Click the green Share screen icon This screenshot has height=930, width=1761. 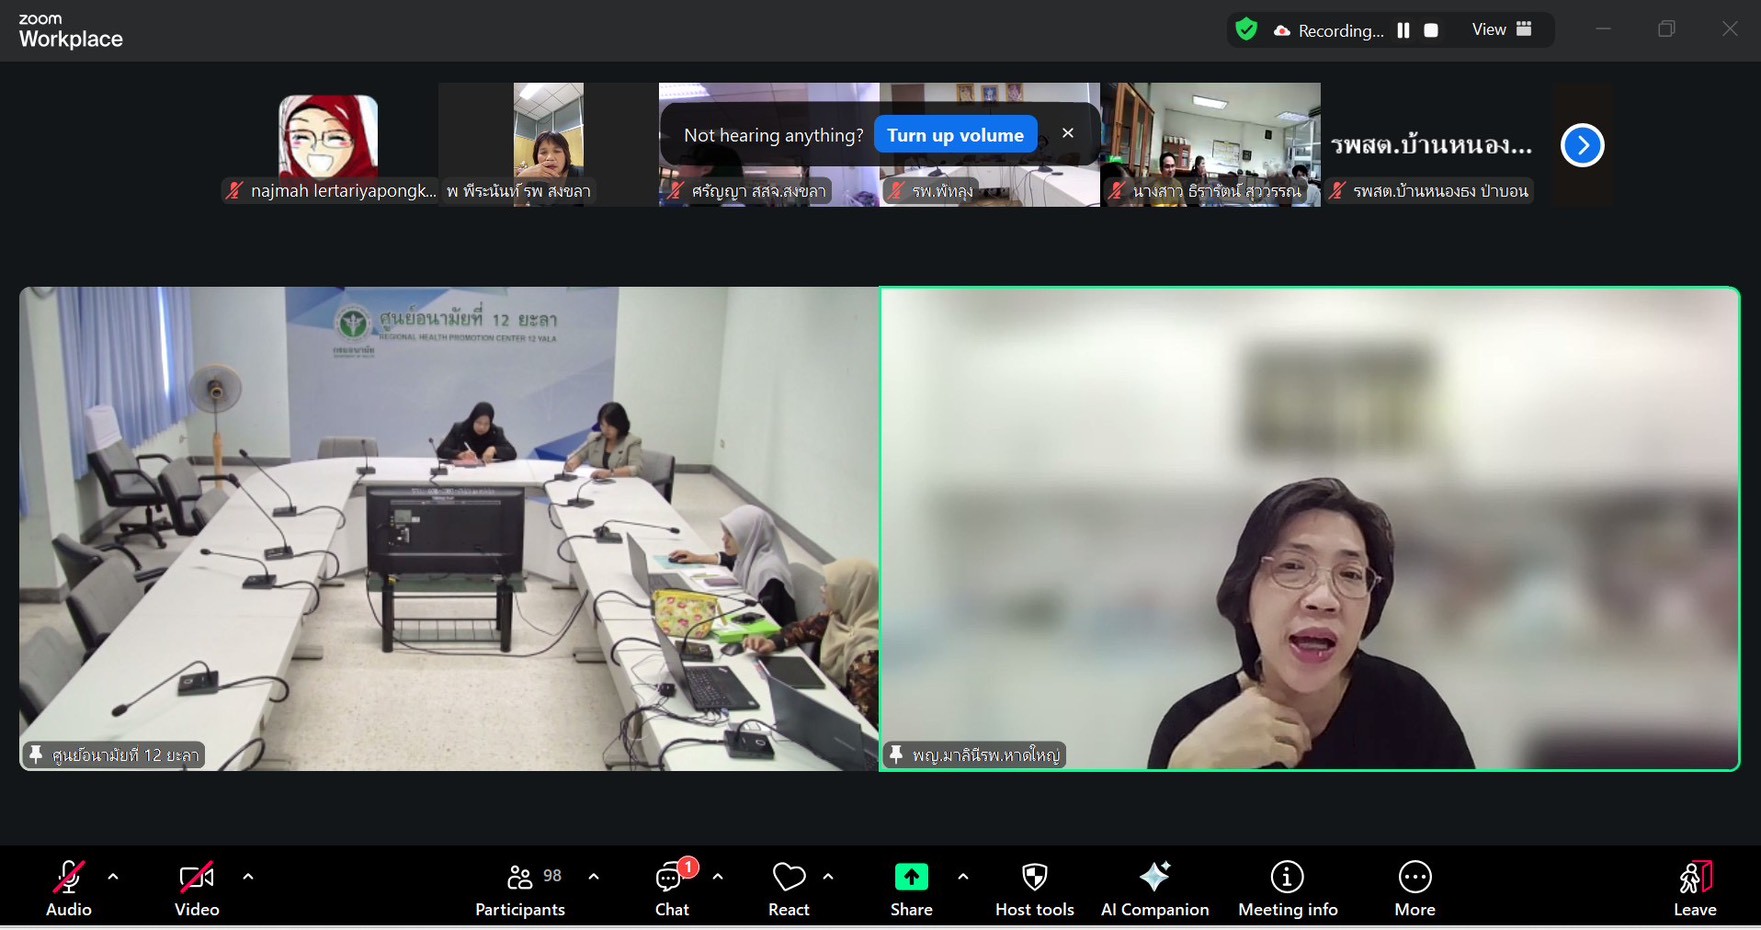click(911, 878)
